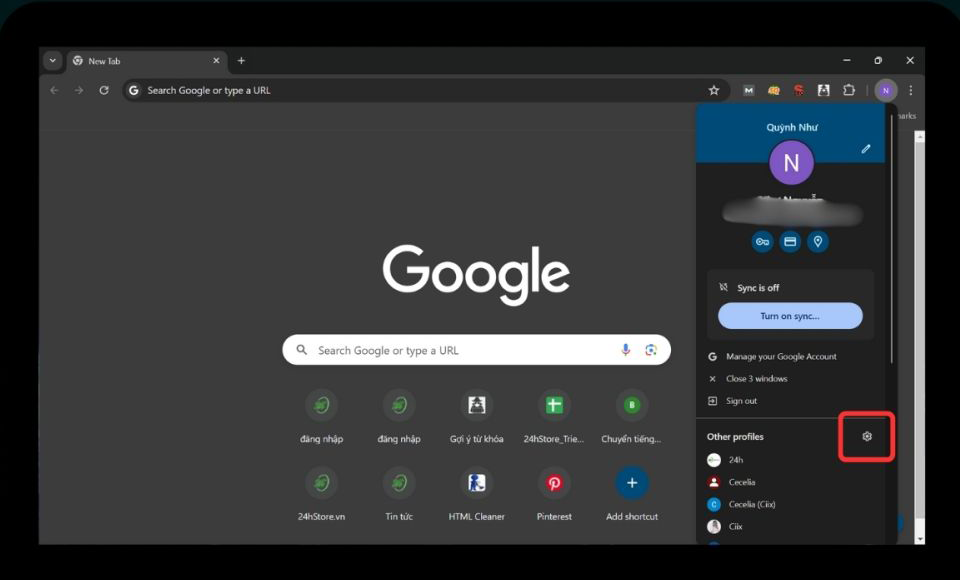Open the red S extension icon
The width and height of the screenshot is (960, 580).
pyautogui.click(x=799, y=90)
